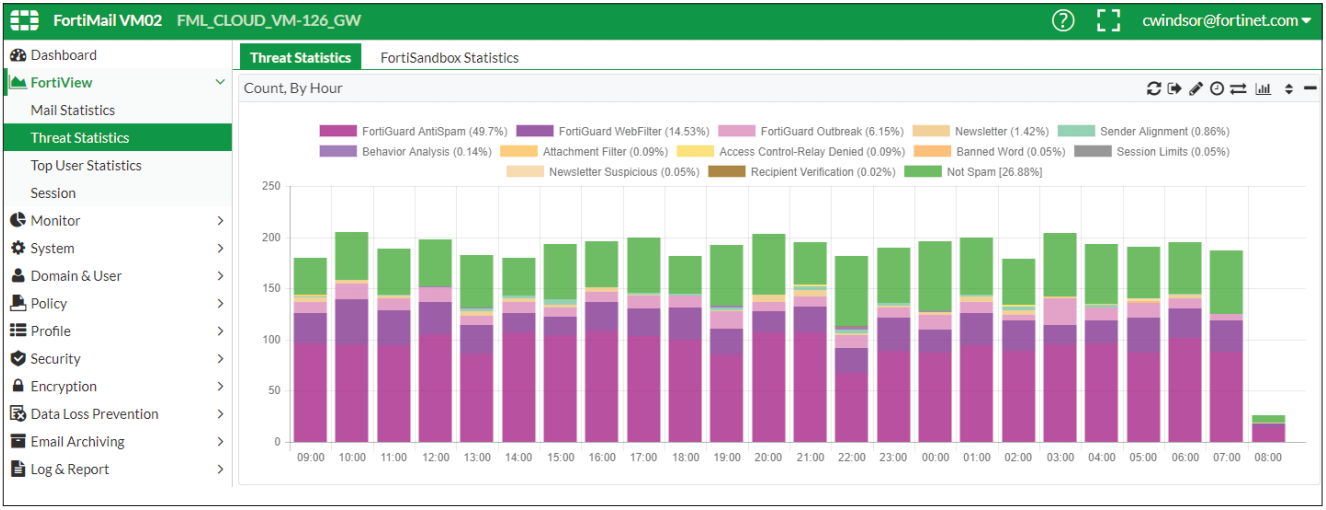Click the Log & Report document icon
The image size is (1326, 510).
click(x=17, y=469)
